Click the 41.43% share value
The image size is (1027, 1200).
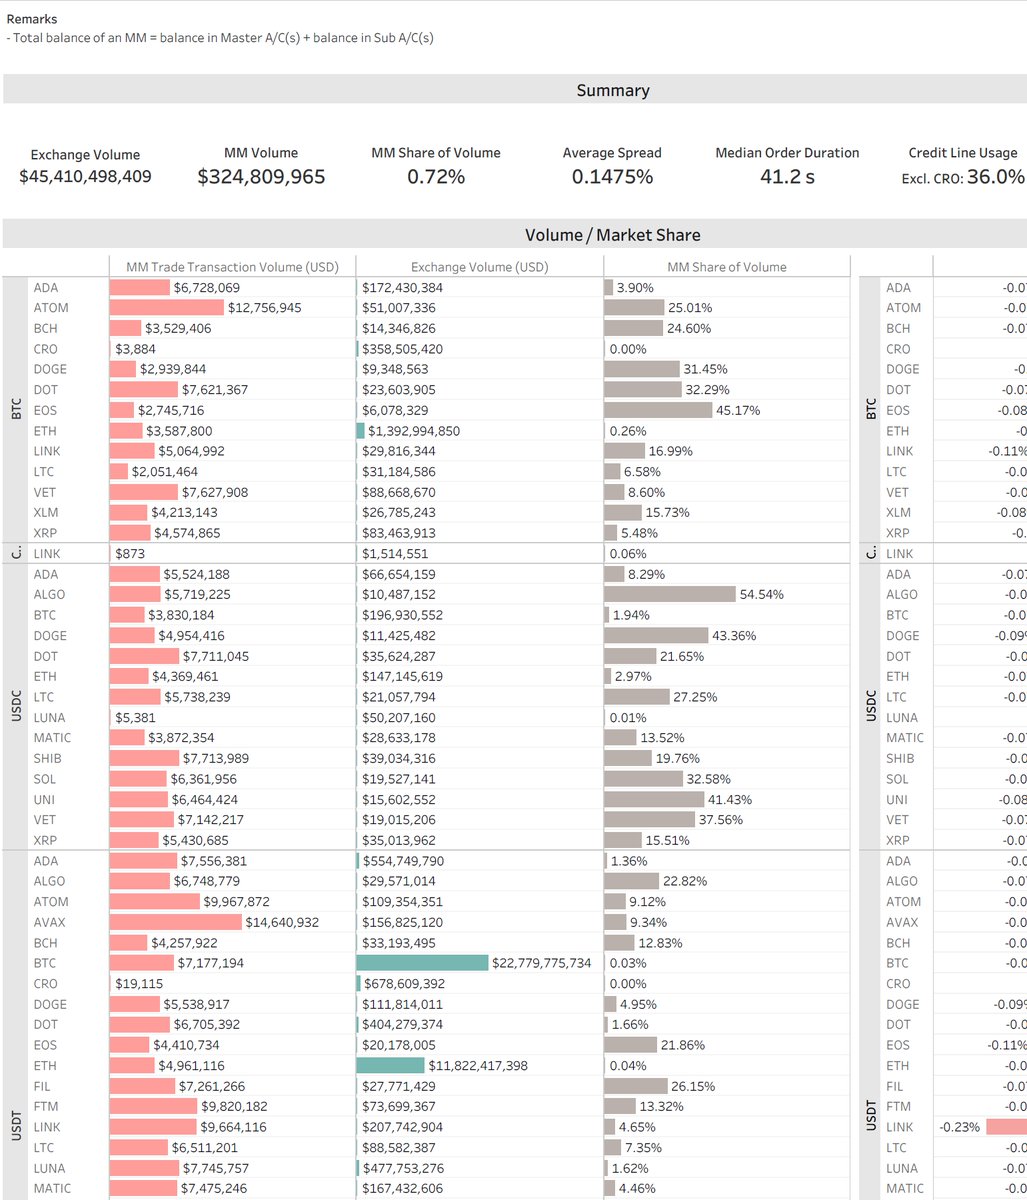(x=731, y=799)
